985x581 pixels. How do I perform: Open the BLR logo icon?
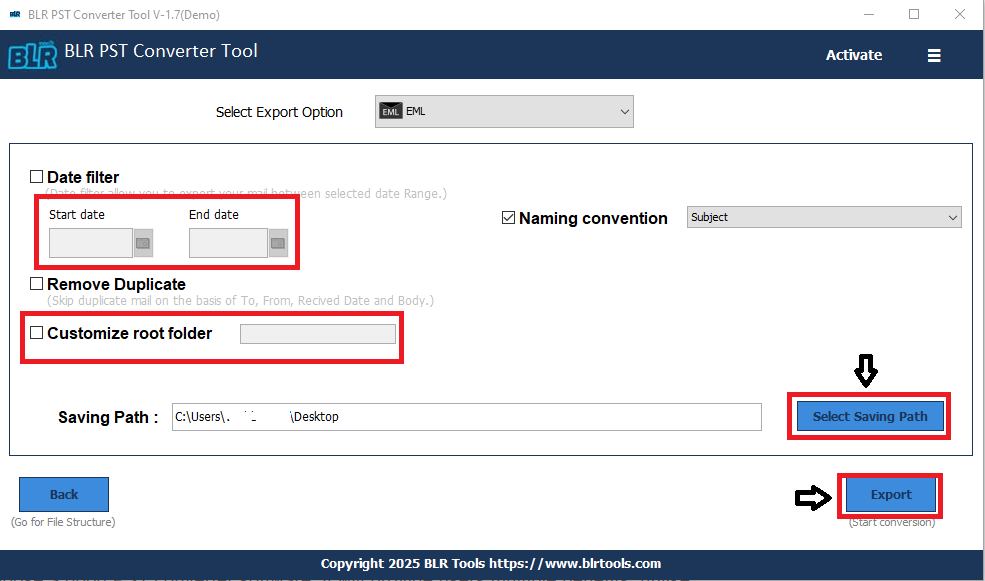[x=31, y=55]
